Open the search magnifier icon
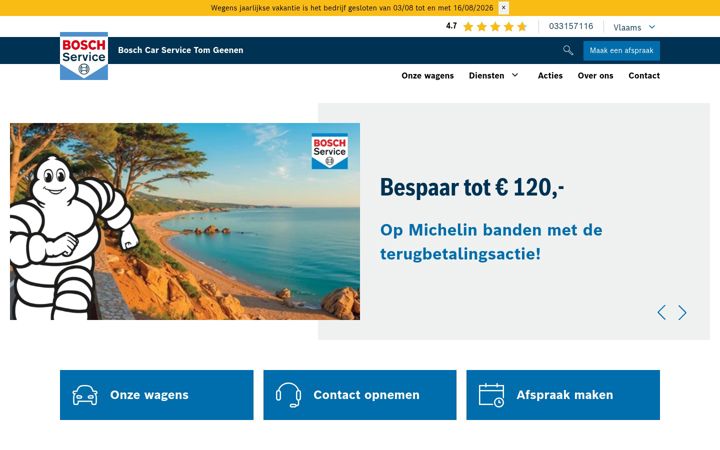 coord(568,51)
